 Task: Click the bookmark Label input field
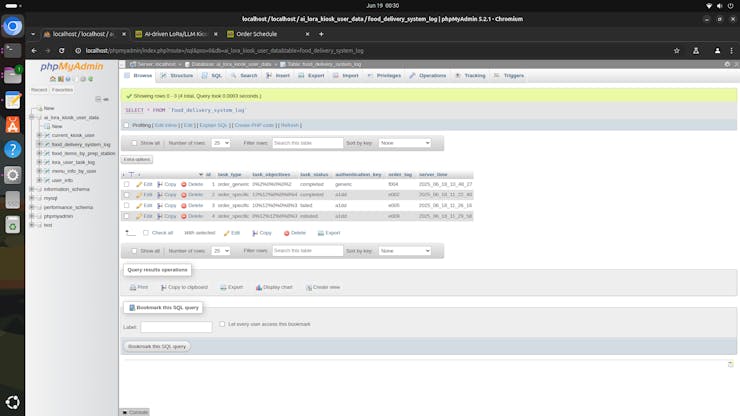pos(177,327)
